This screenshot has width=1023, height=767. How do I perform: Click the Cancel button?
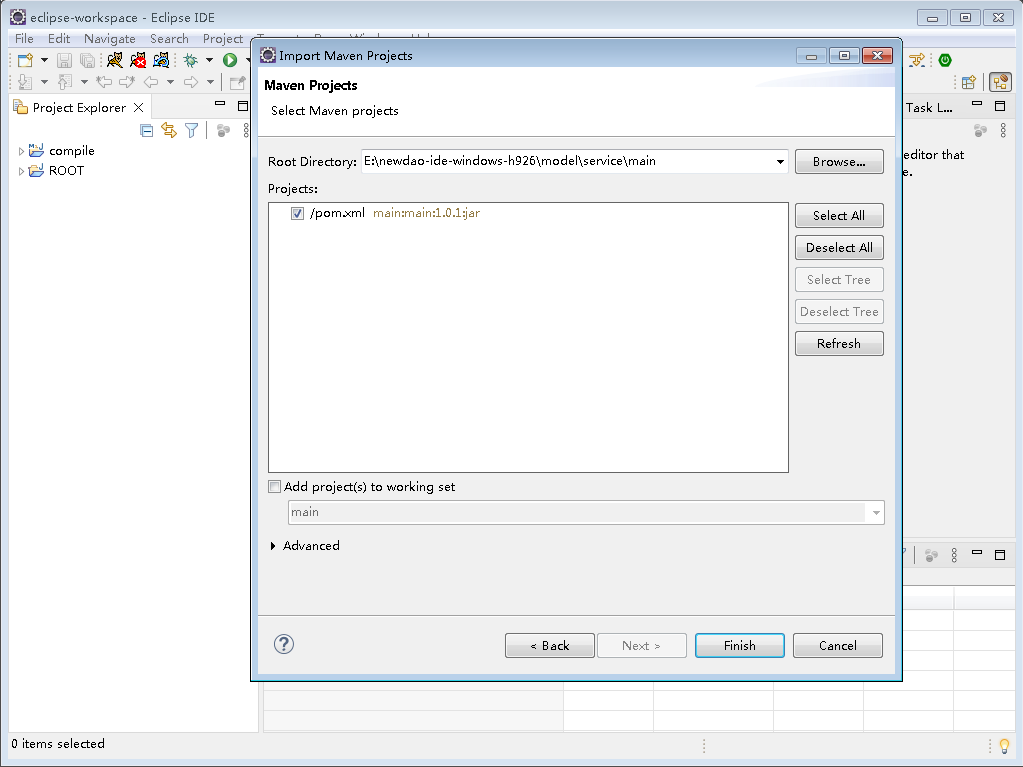838,645
